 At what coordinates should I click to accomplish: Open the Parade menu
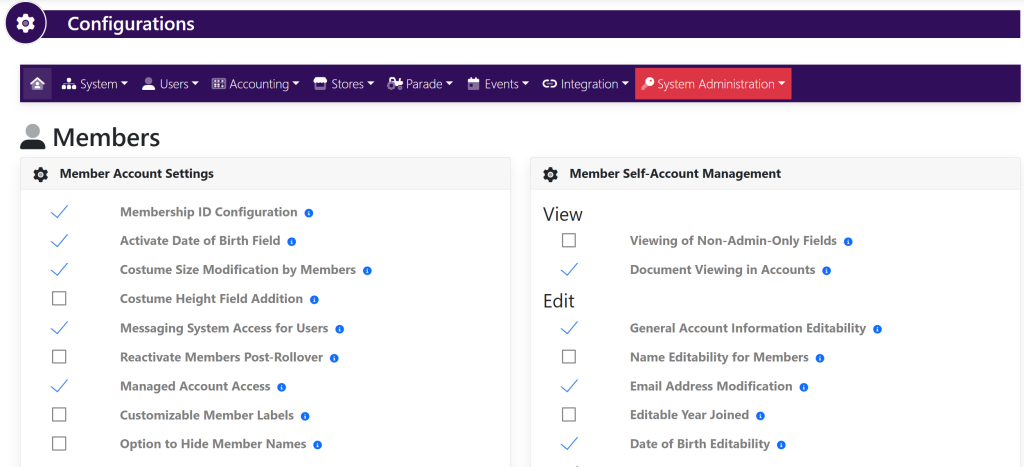[x=421, y=84]
